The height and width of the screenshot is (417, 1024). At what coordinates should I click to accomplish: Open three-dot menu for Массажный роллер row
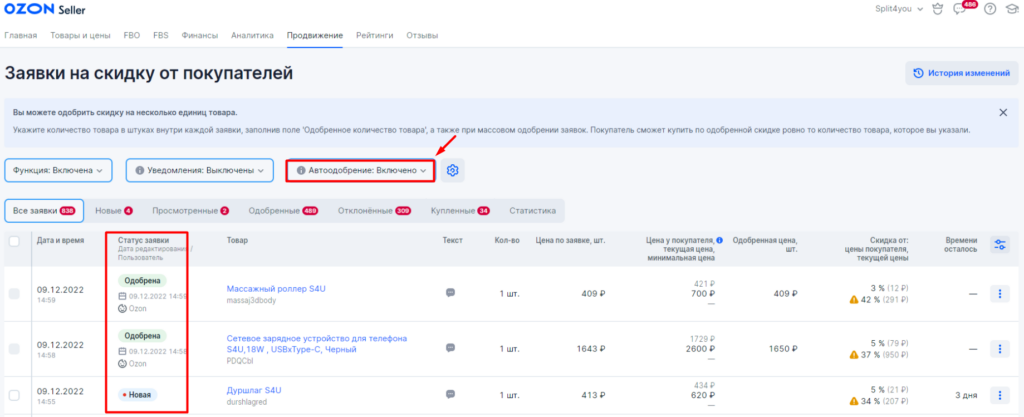[x=999, y=294]
